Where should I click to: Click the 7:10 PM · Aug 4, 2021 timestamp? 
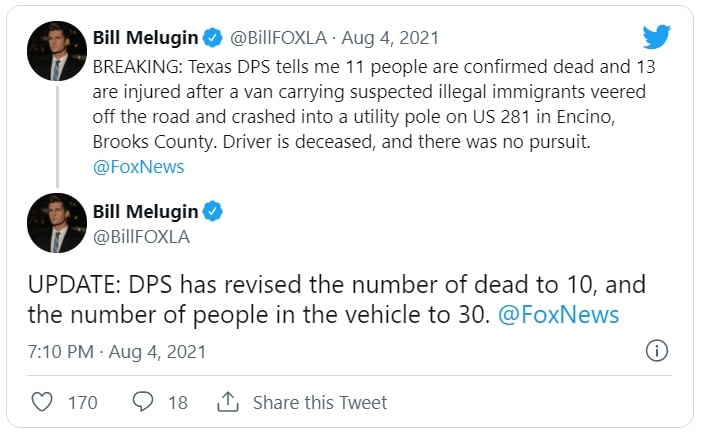pyautogui.click(x=117, y=351)
